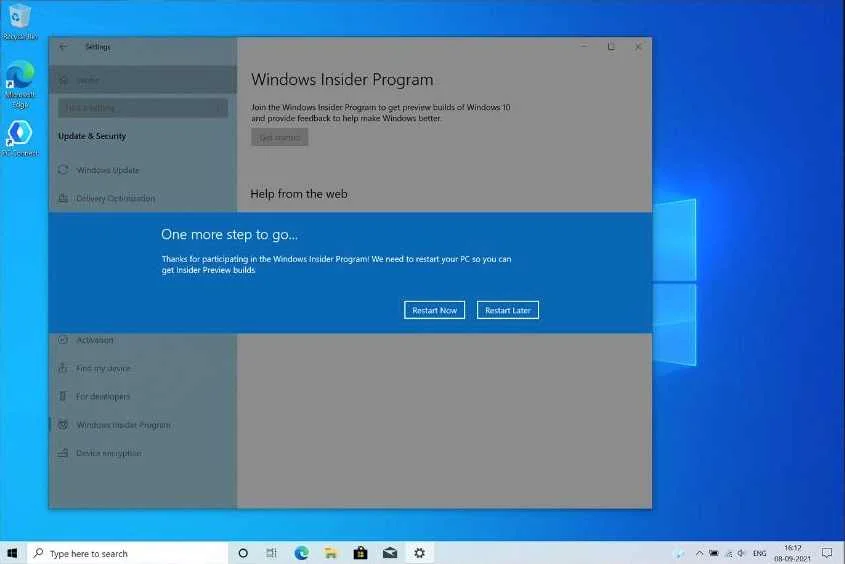Click the volume speaker tray icon
Image resolution: width=845 pixels, height=564 pixels.
pyautogui.click(x=742, y=553)
